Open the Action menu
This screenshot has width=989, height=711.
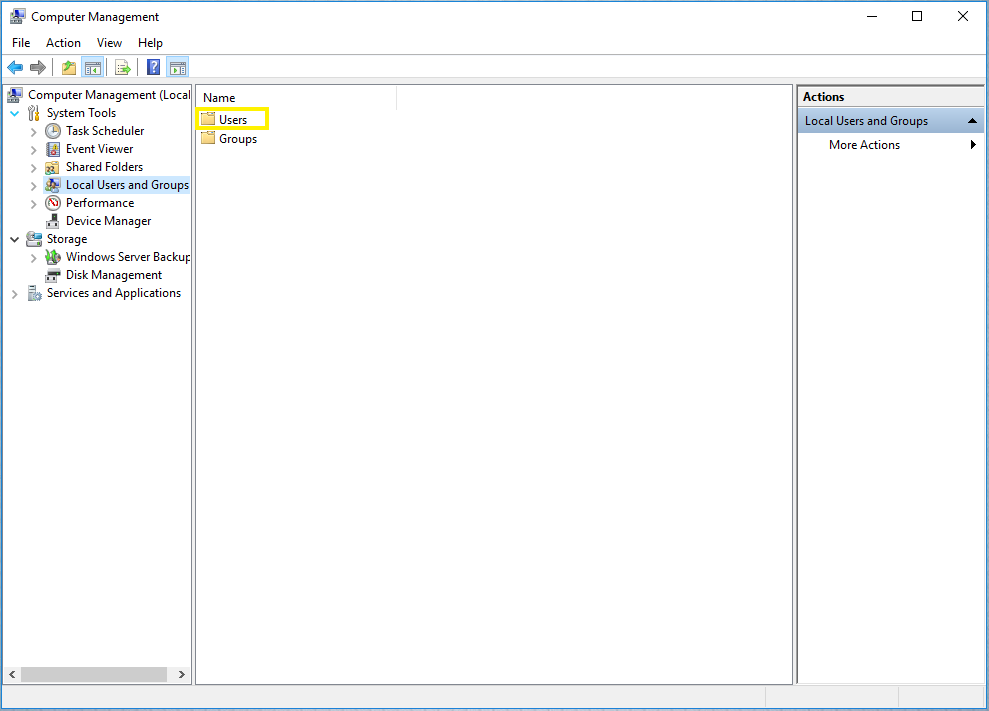(x=63, y=43)
